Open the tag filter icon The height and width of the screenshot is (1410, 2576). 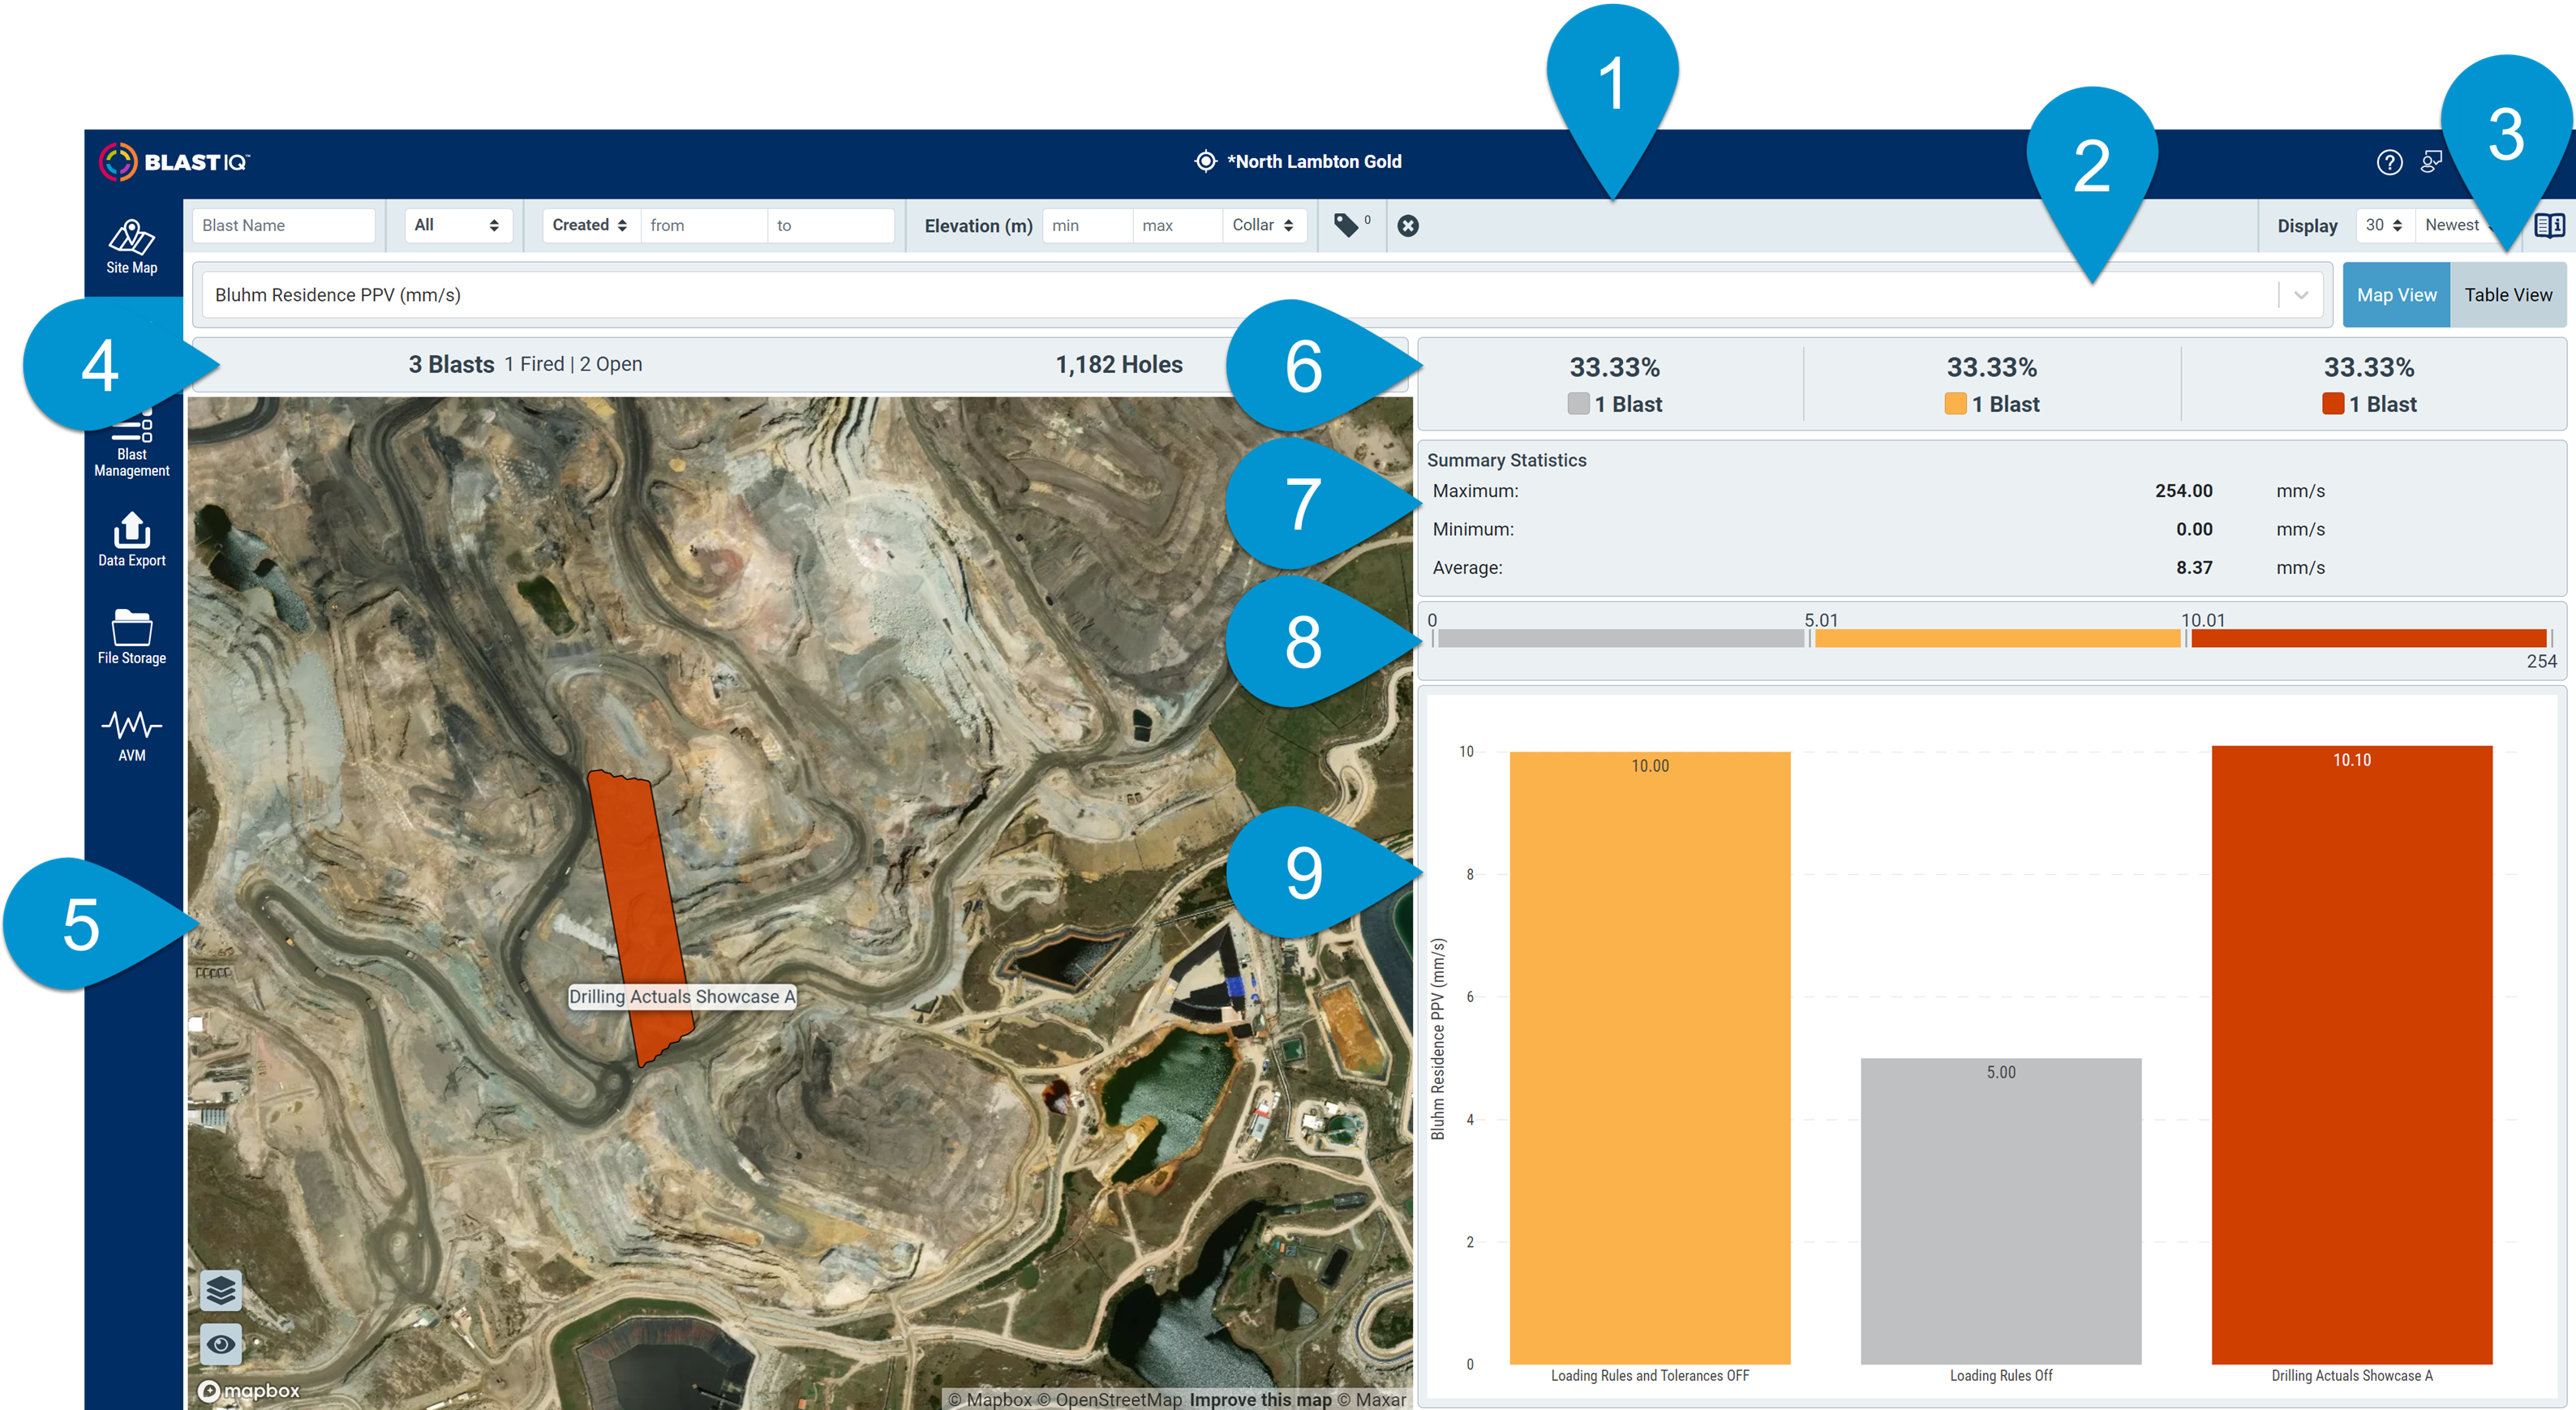(x=1346, y=226)
